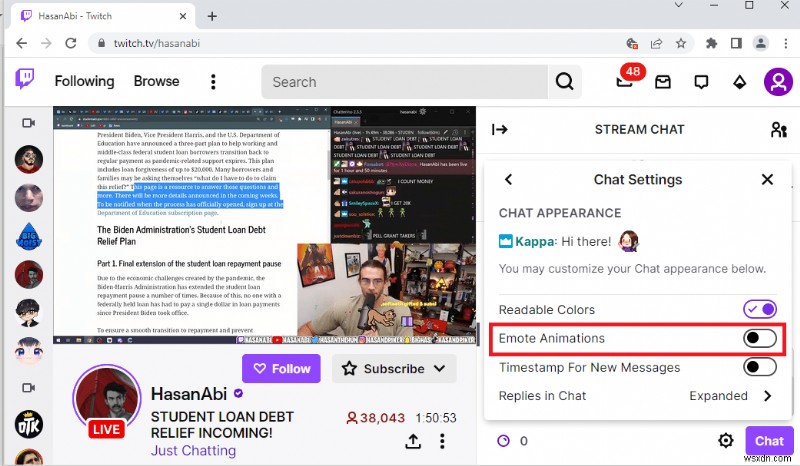Click the share page icon in address bar

[656, 43]
